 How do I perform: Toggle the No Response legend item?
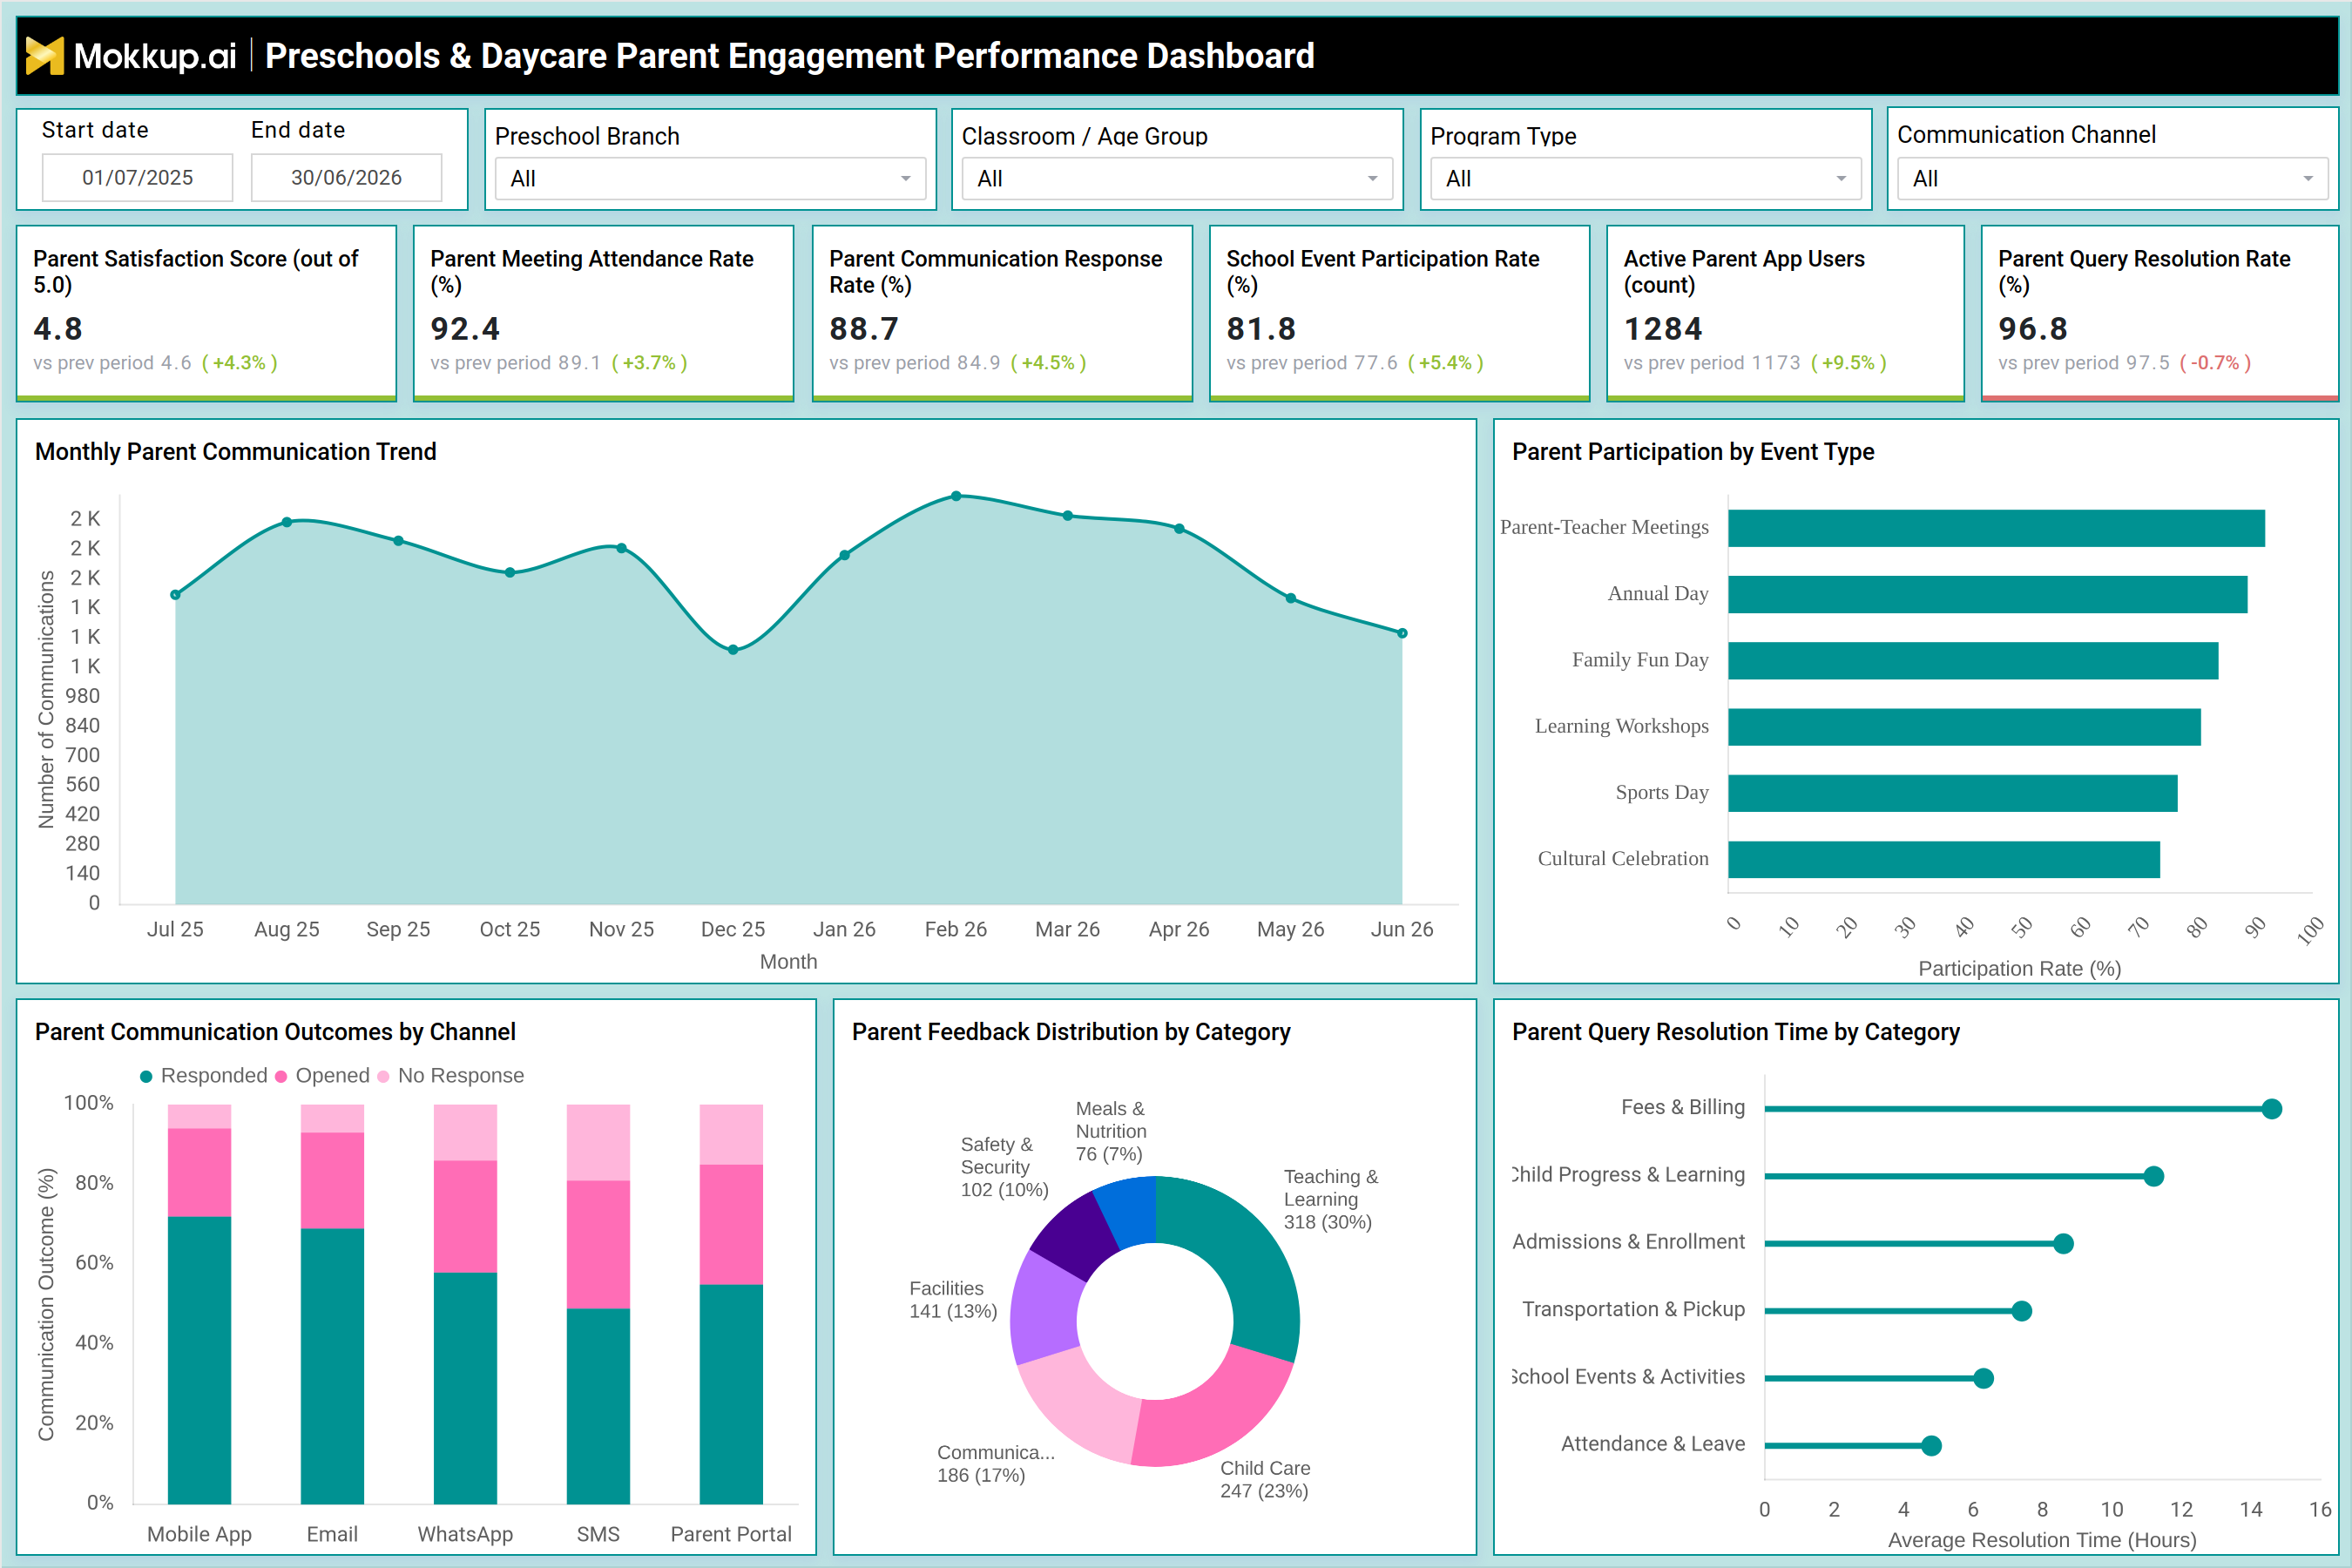451,1076
